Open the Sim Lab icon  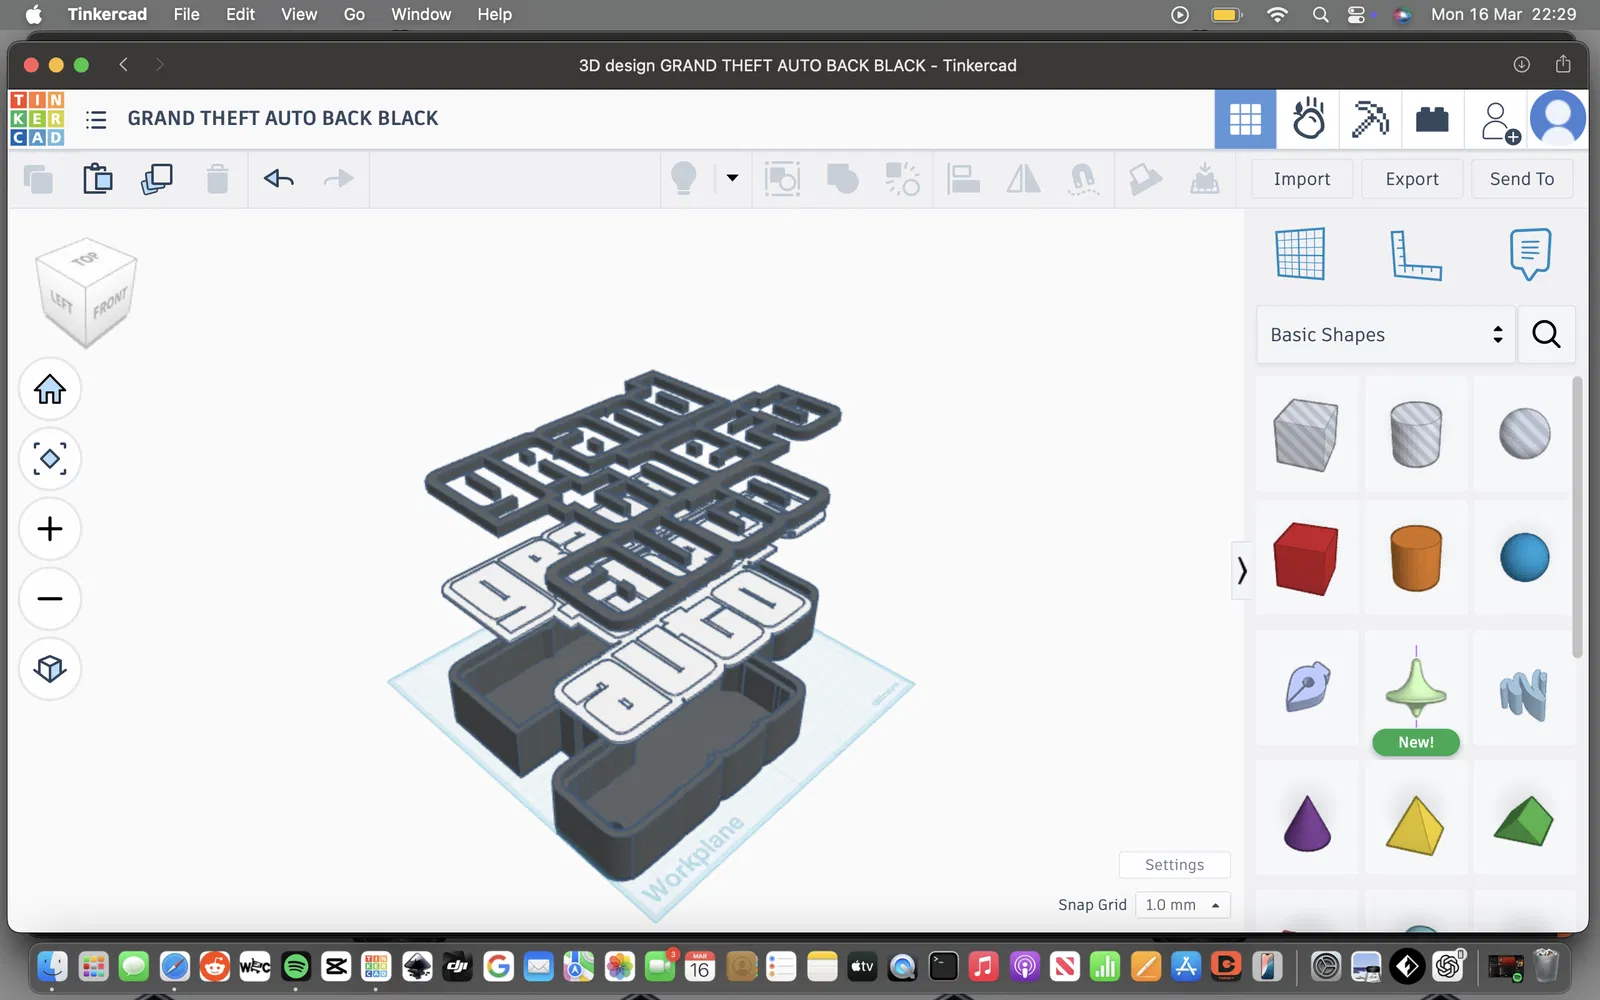click(x=1308, y=119)
